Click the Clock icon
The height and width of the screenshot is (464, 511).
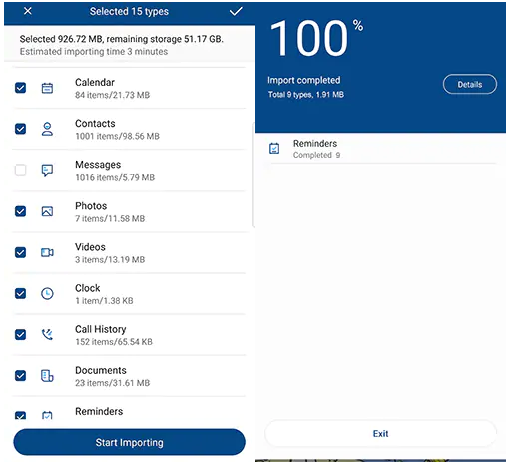tap(47, 293)
